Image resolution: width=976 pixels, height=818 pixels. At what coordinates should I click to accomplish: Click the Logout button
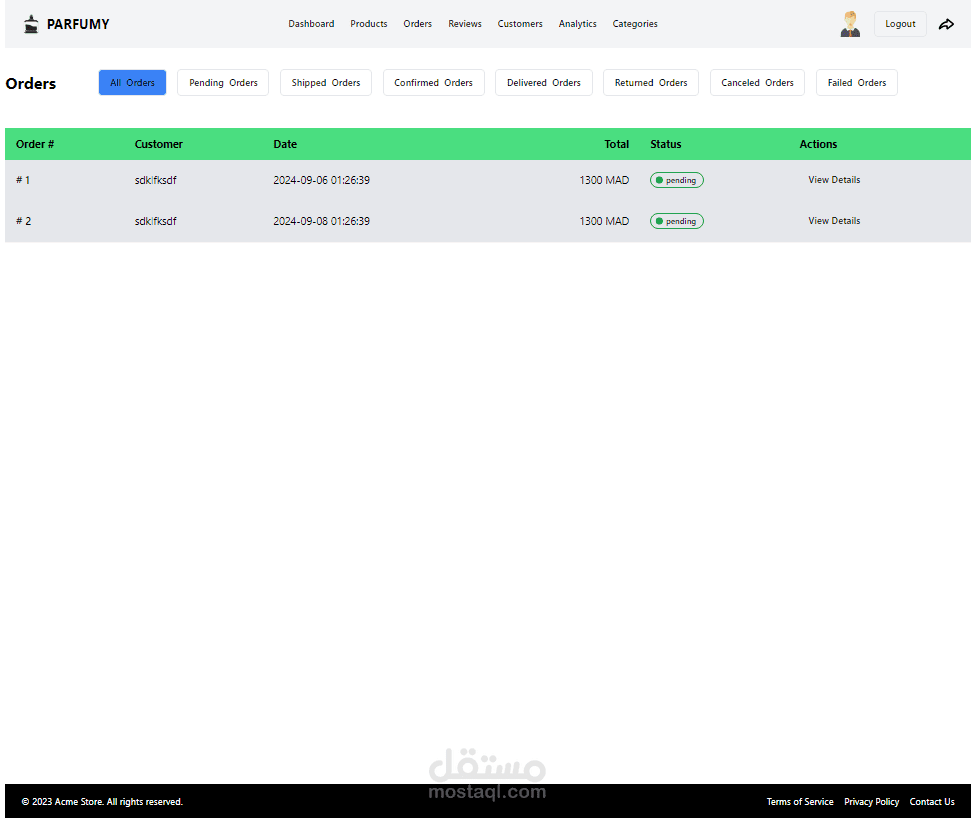[x=900, y=24]
